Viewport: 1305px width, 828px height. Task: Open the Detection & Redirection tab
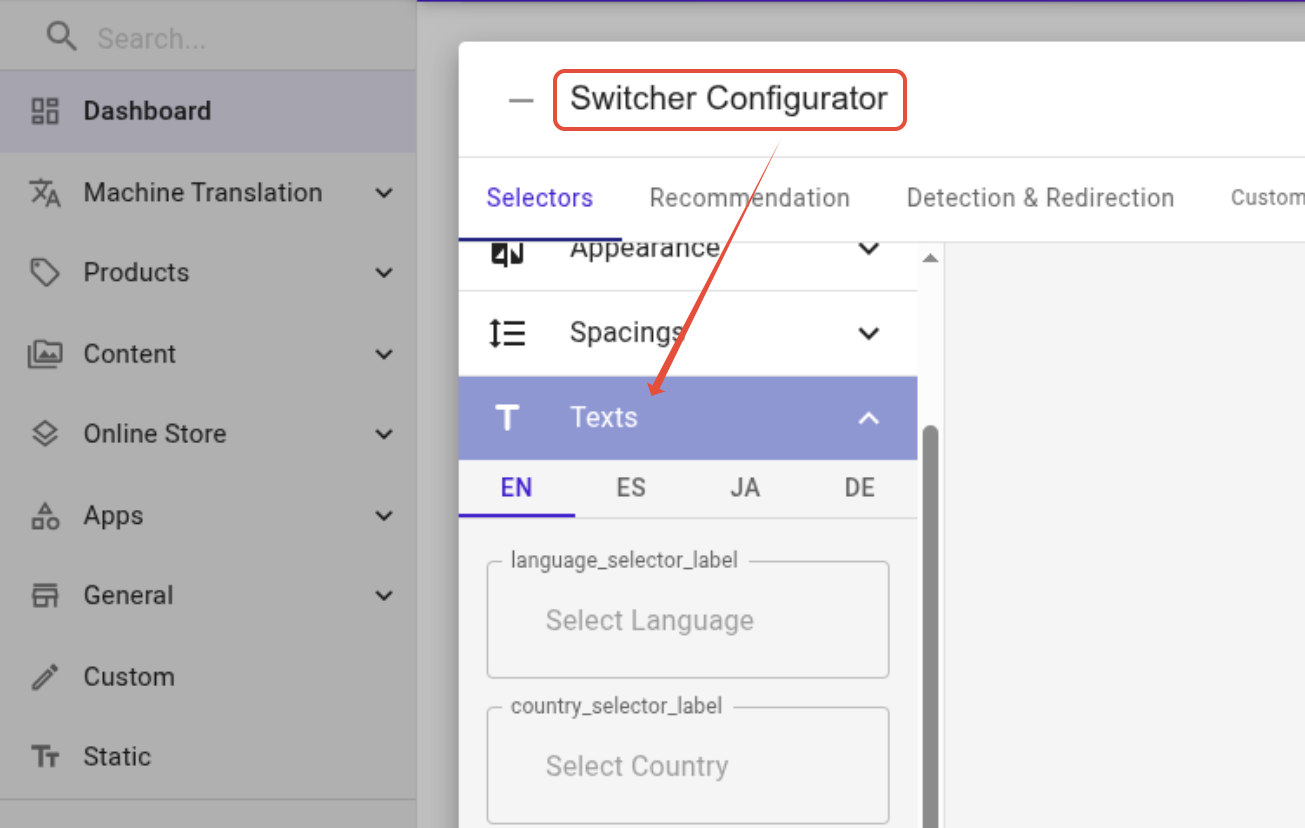click(1040, 198)
